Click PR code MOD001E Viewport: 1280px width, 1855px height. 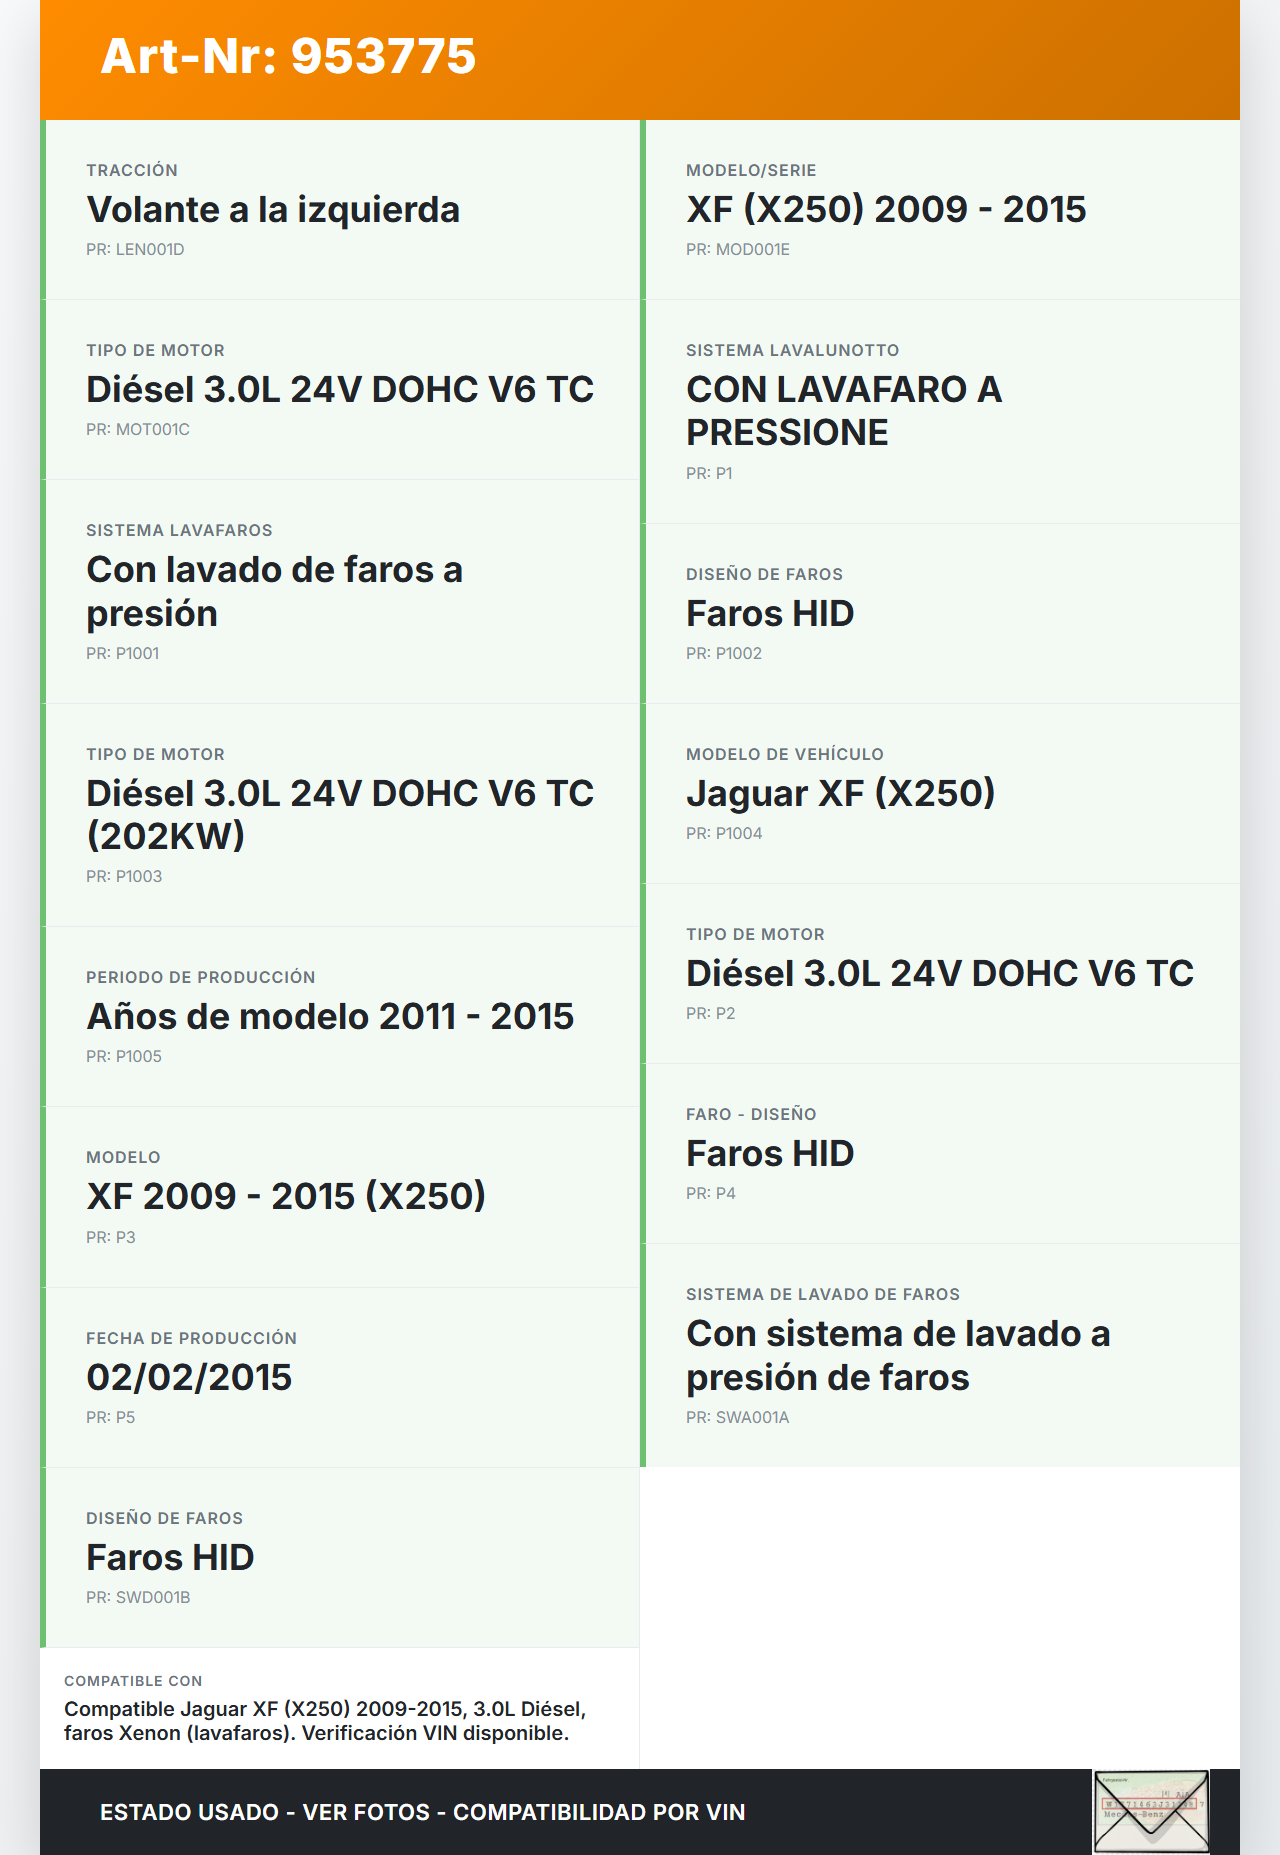click(737, 250)
